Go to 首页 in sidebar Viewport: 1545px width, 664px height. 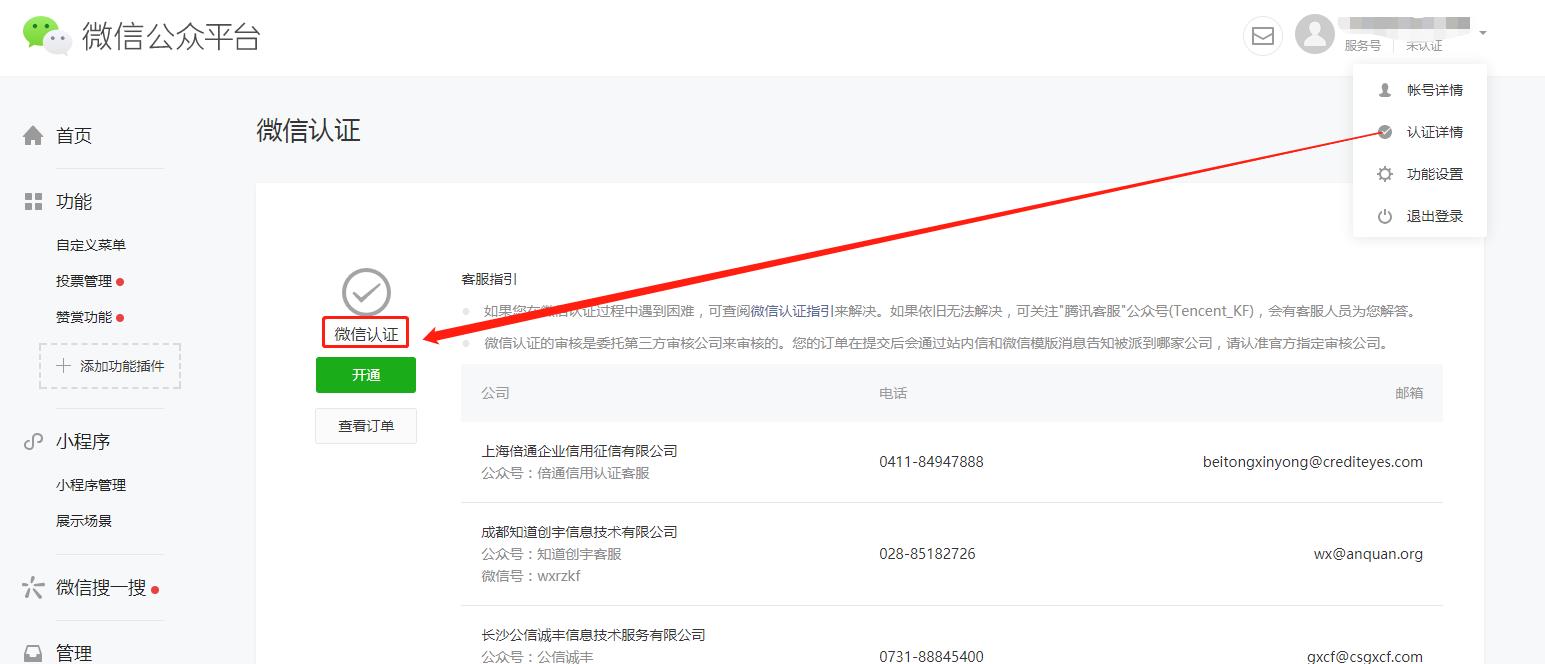(74, 136)
